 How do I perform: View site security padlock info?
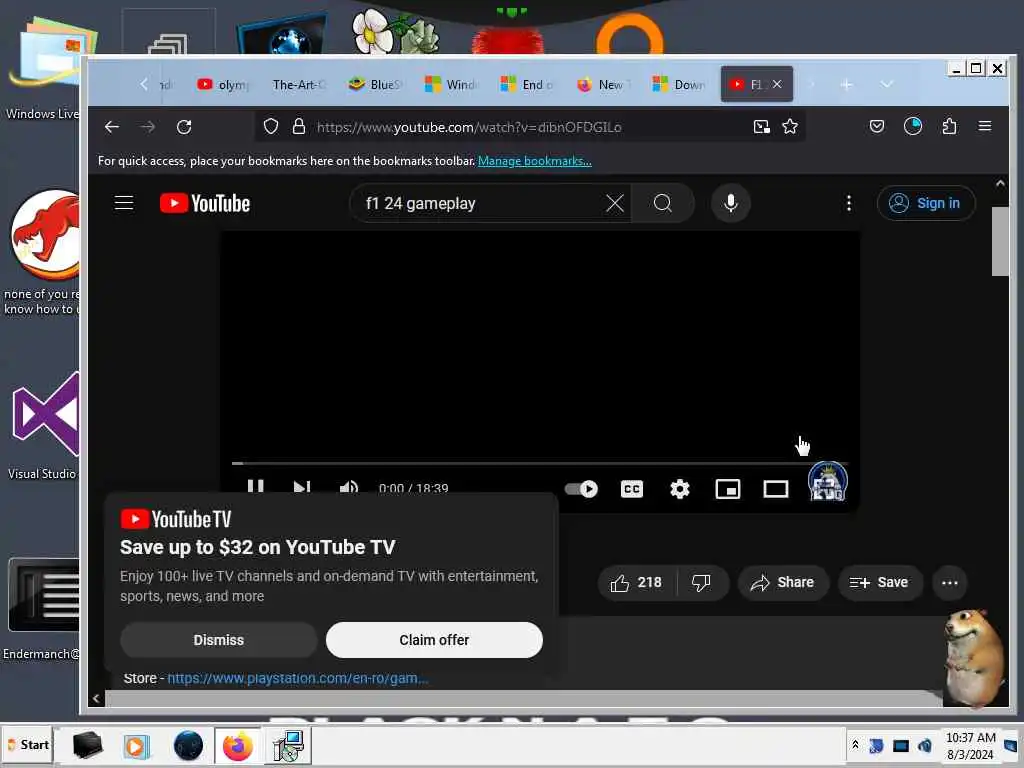point(299,127)
